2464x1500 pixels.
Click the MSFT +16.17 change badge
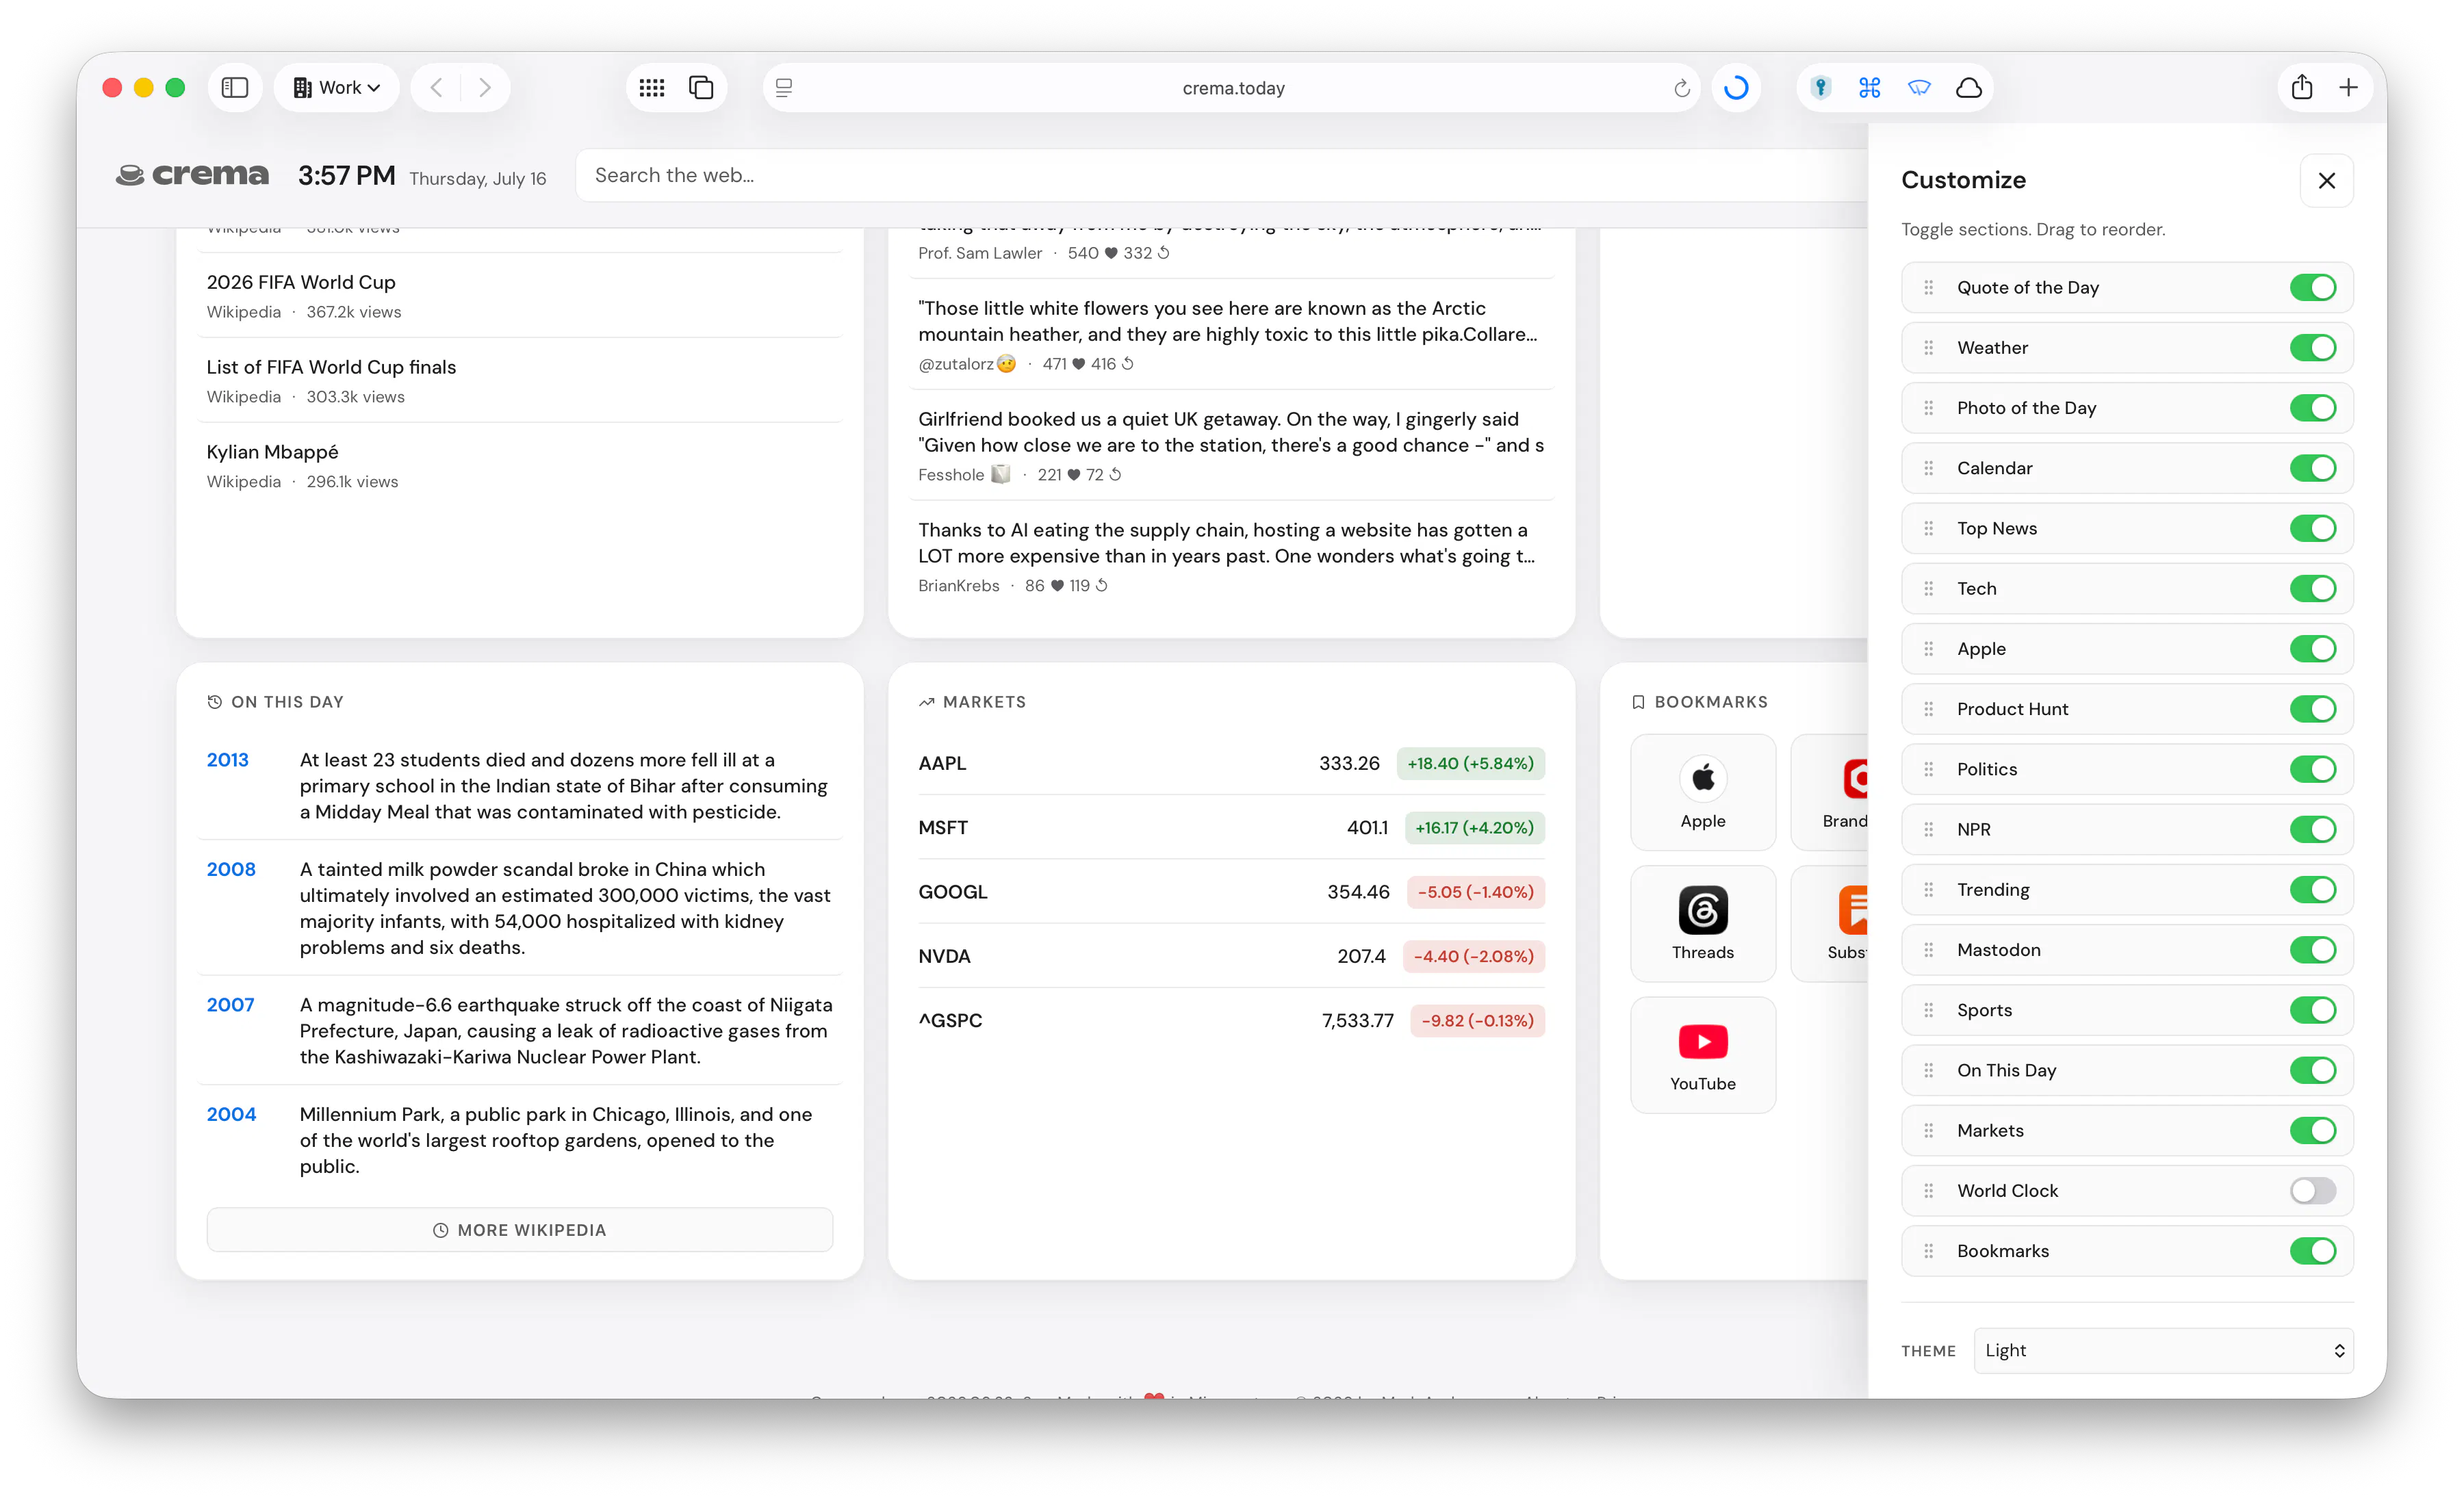click(1474, 828)
